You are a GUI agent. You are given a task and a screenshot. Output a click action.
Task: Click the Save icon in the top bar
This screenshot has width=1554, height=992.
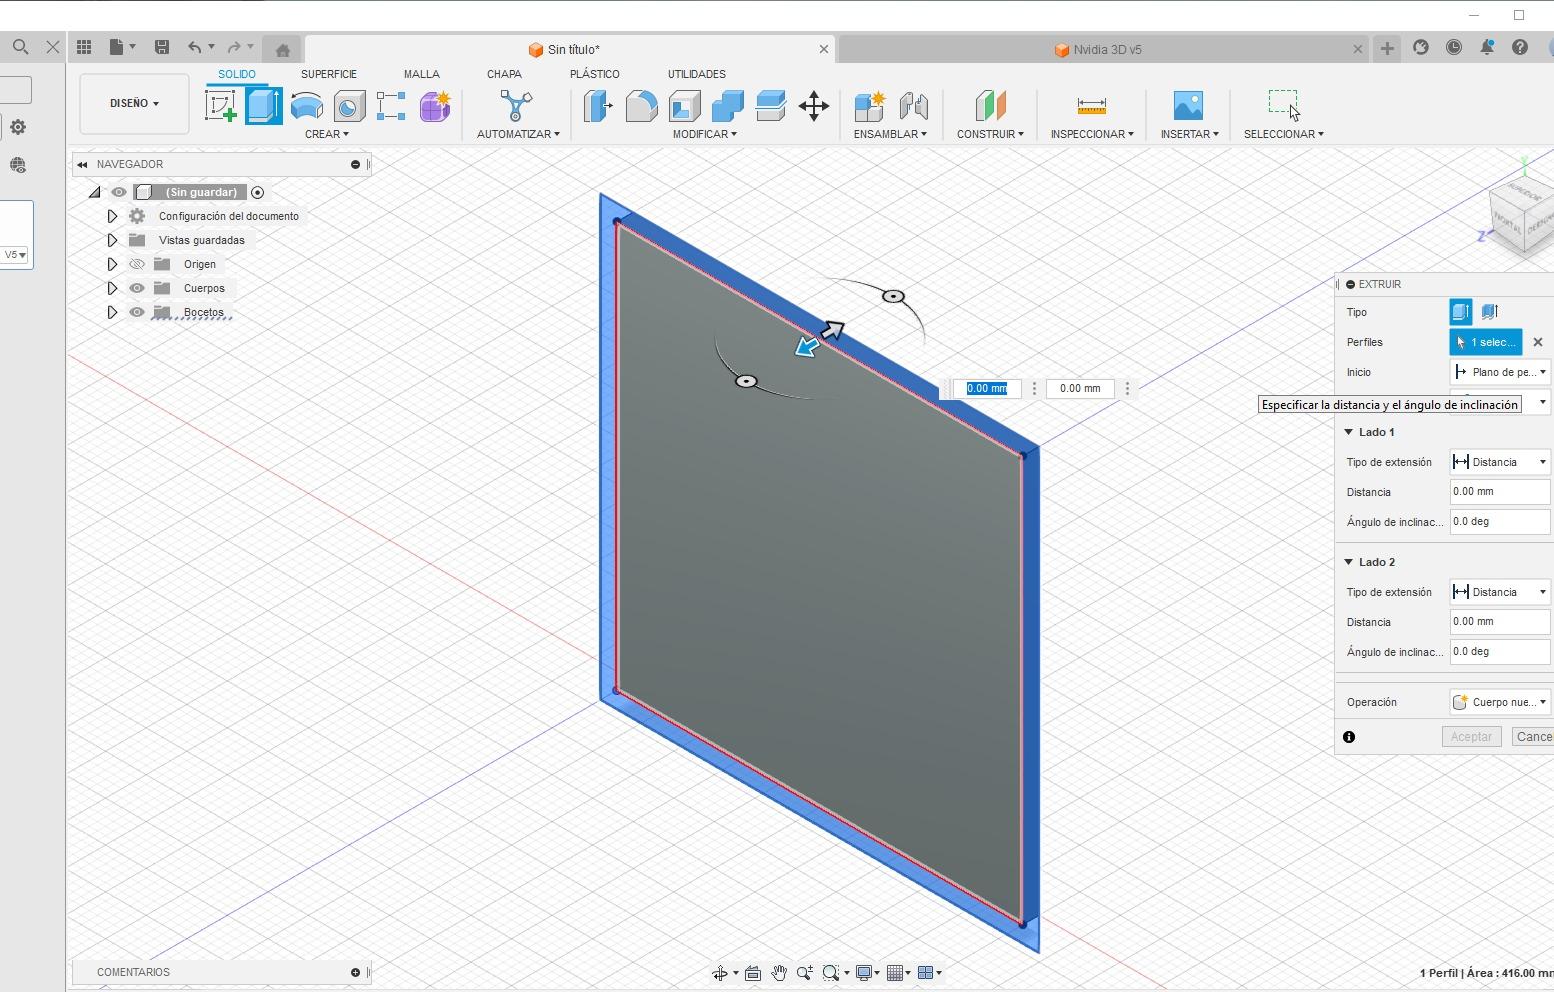pos(162,47)
